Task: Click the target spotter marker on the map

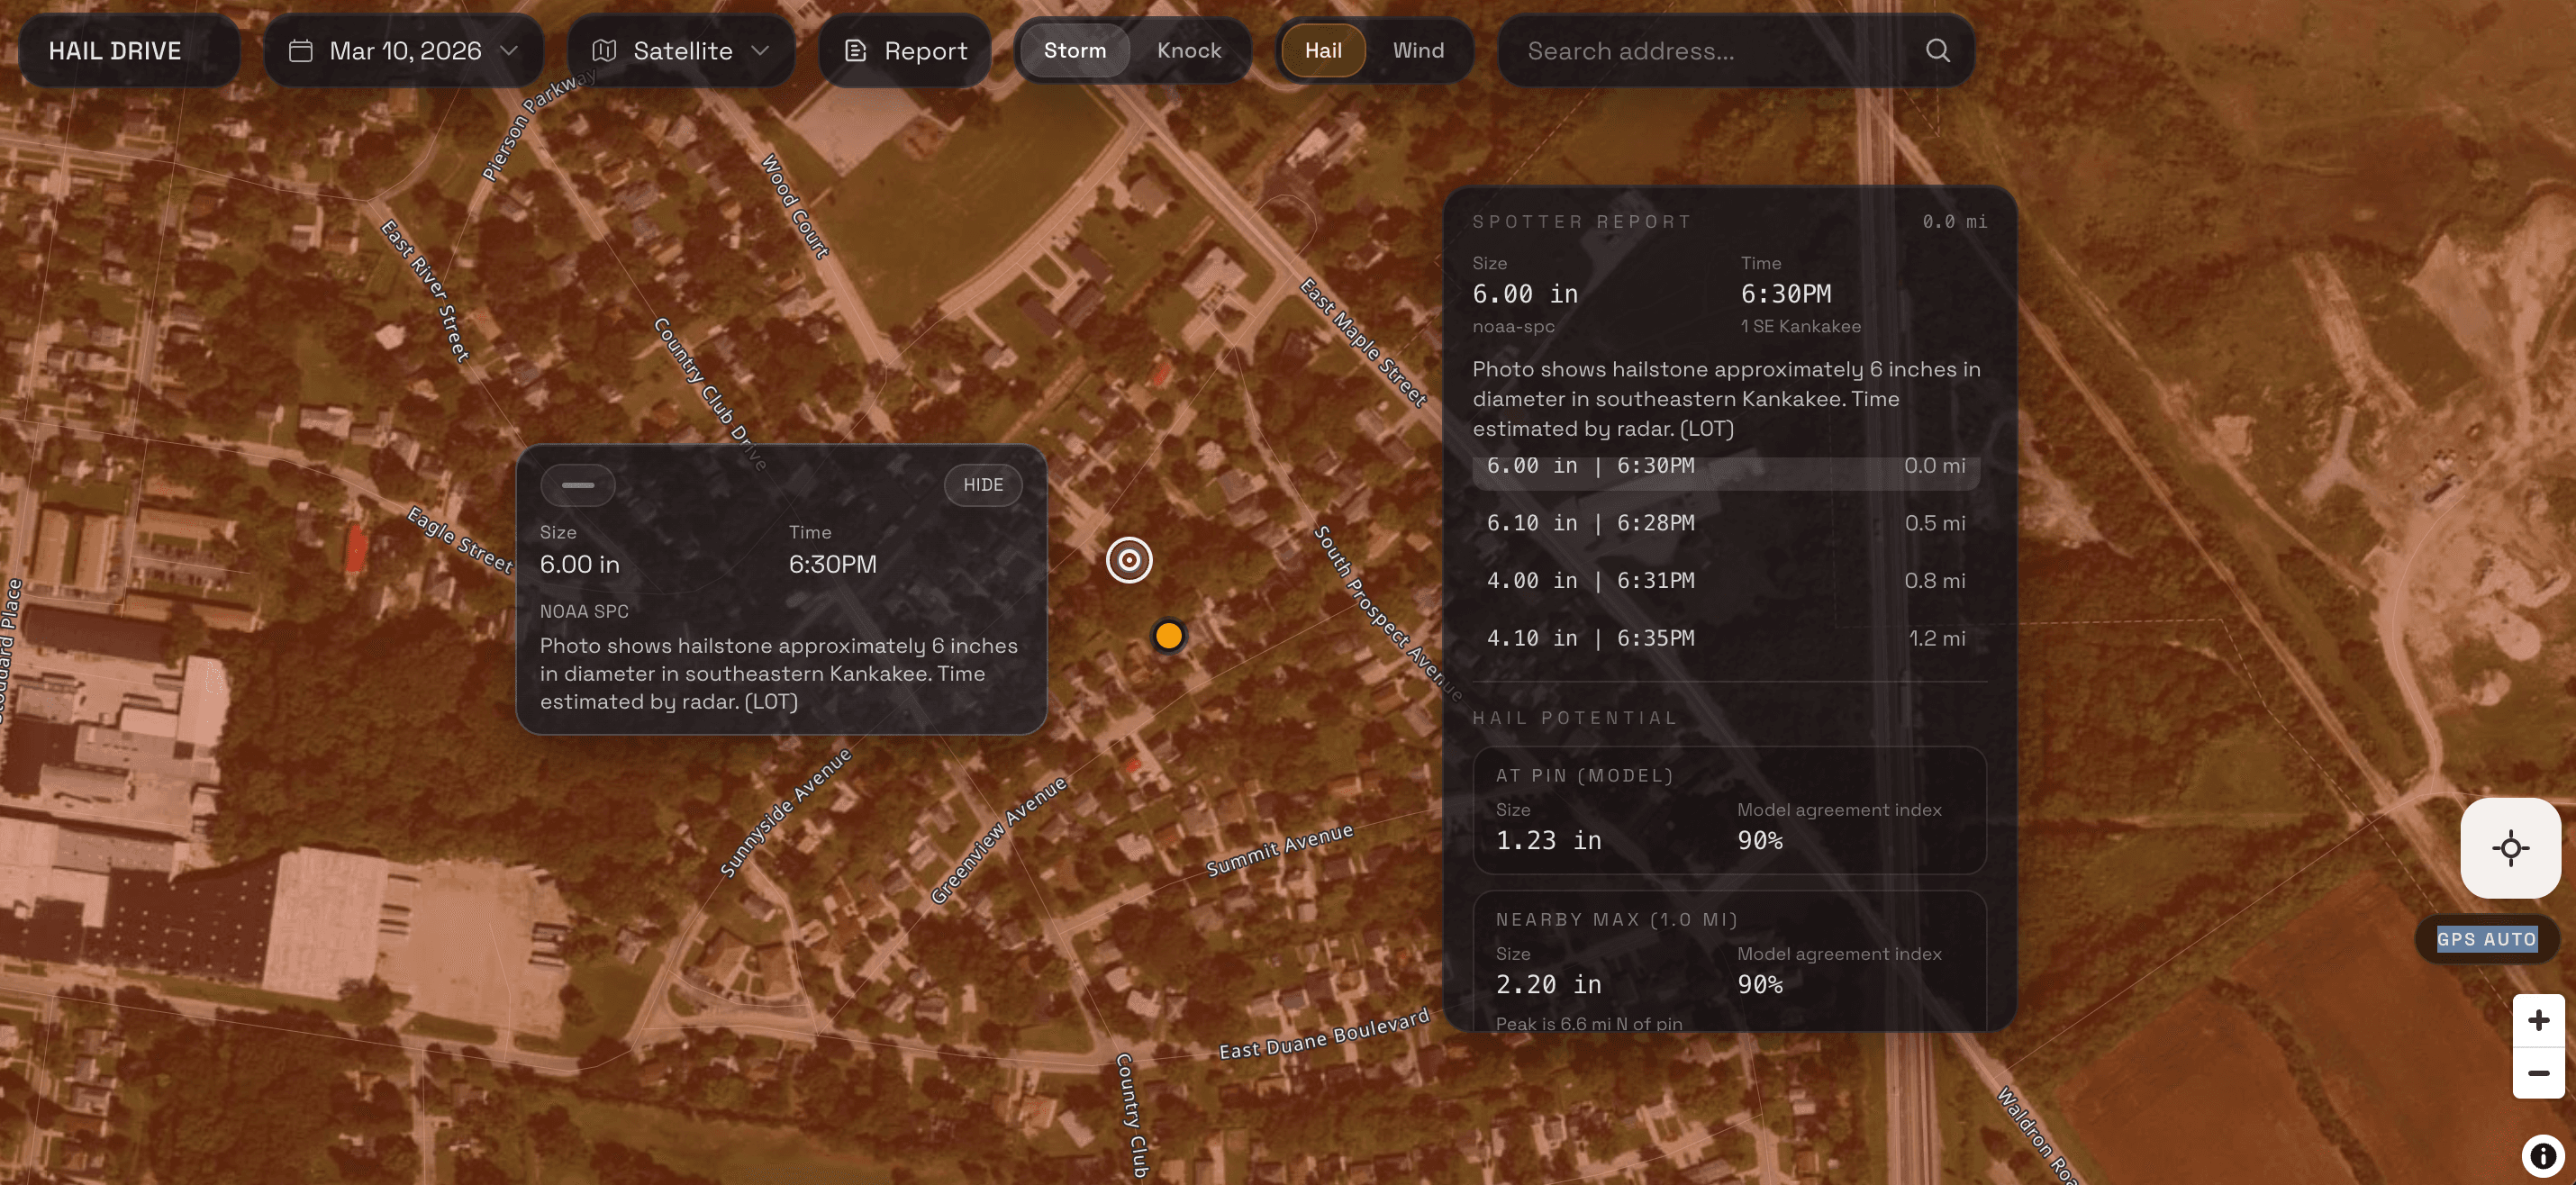Action: (1129, 560)
